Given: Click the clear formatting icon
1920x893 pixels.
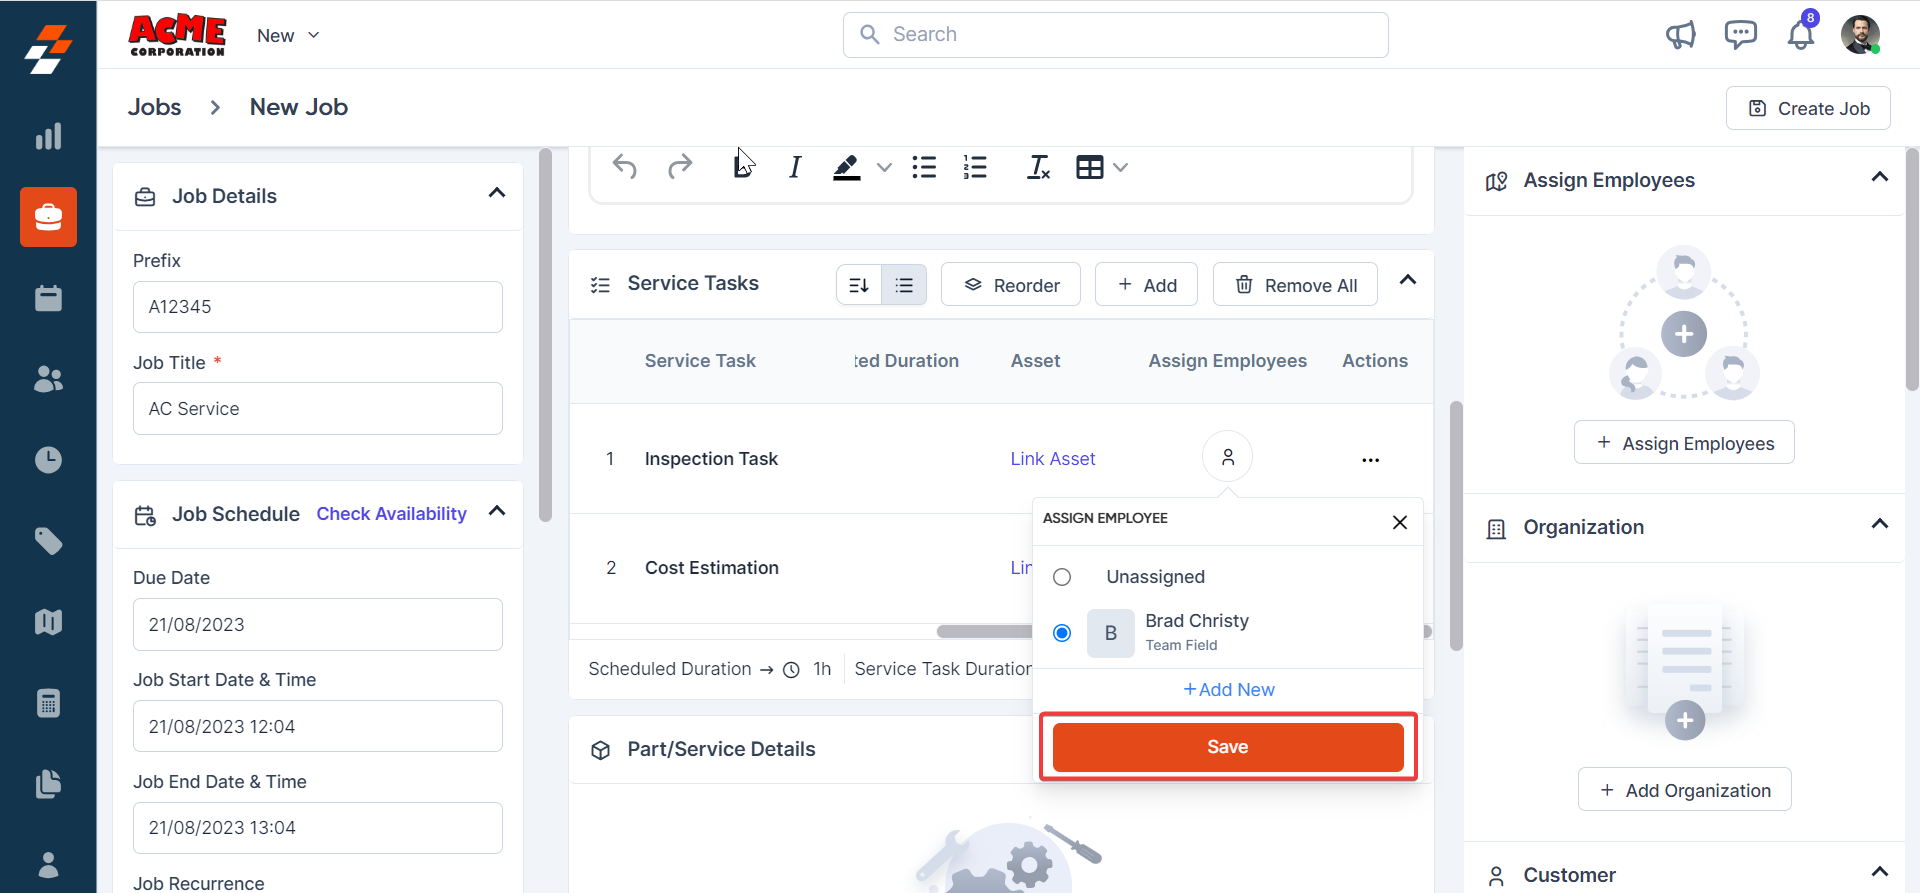Looking at the screenshot, I should pyautogui.click(x=1038, y=167).
